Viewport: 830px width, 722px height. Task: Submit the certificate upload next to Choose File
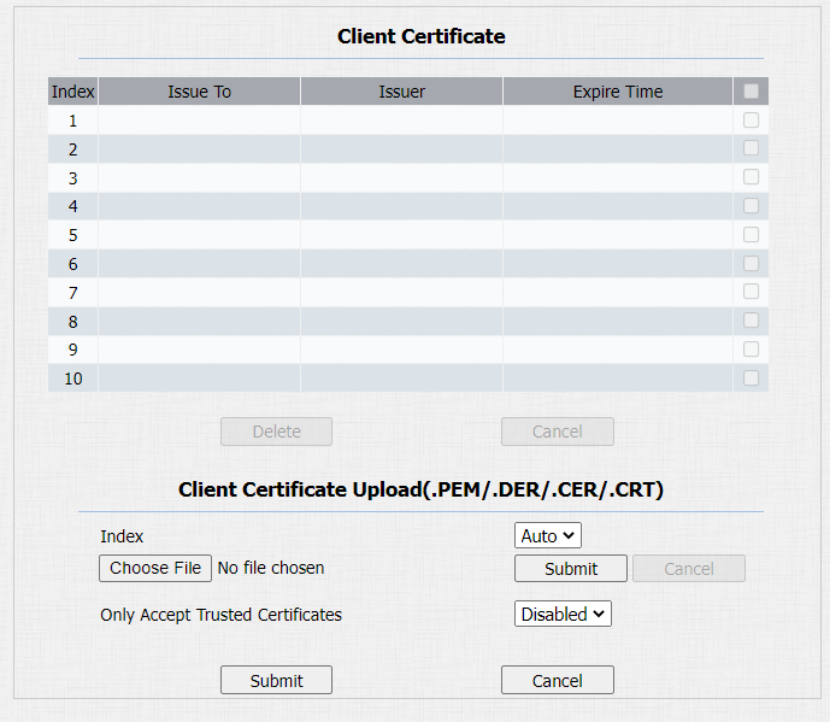(x=571, y=568)
